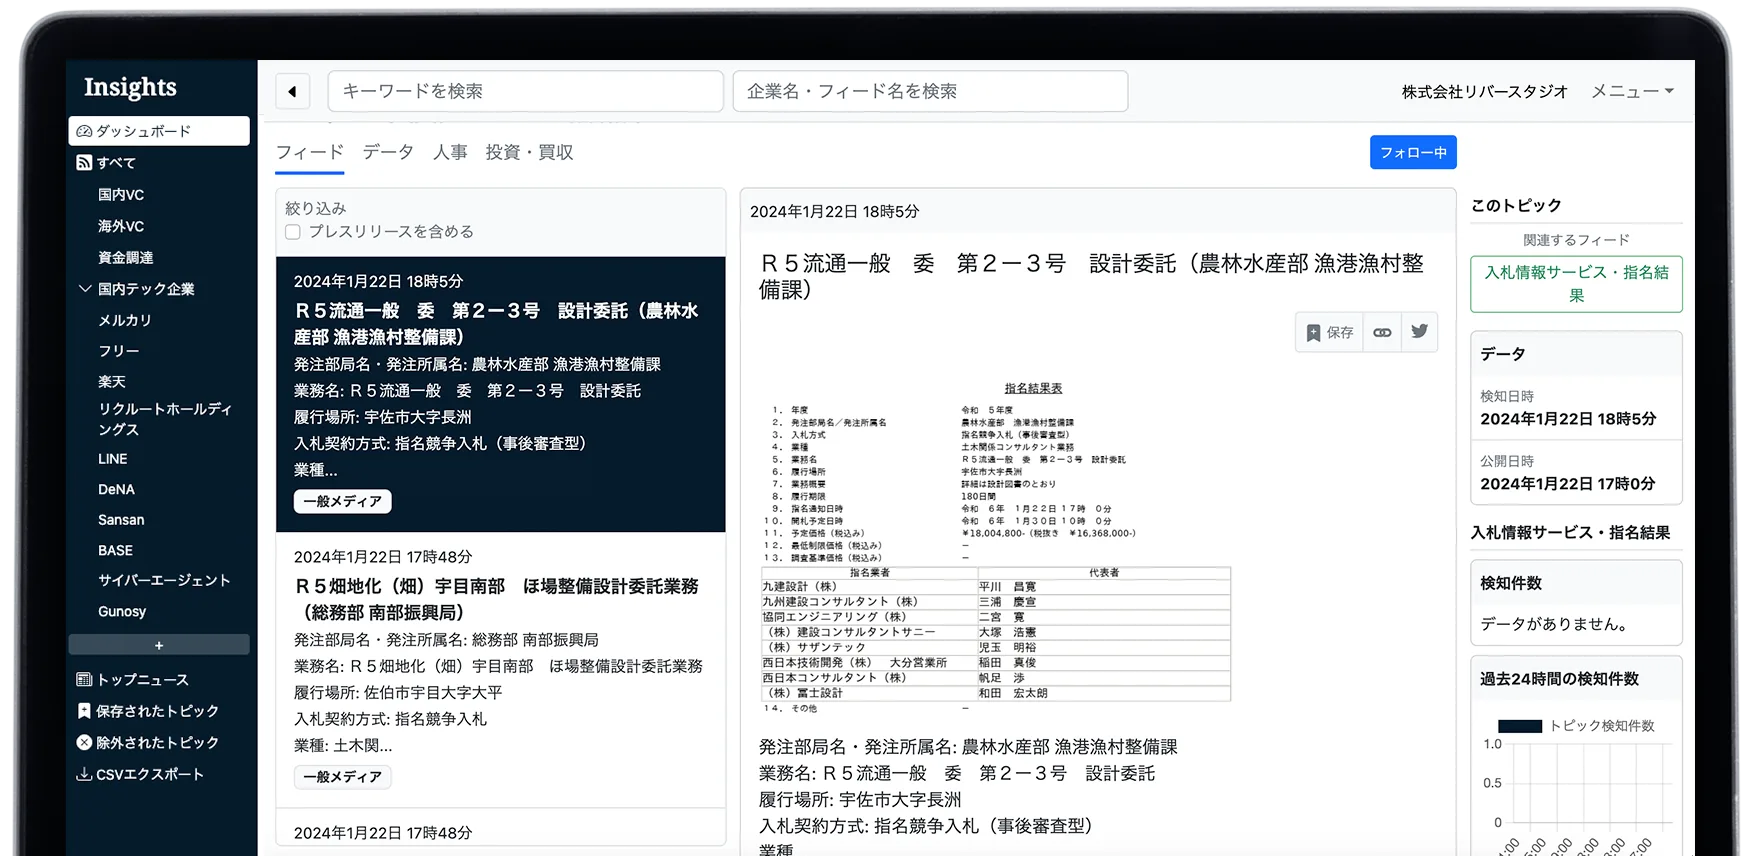The height and width of the screenshot is (856, 1757).
Task: Open 保存されたトピック bookmarks
Action: point(148,711)
